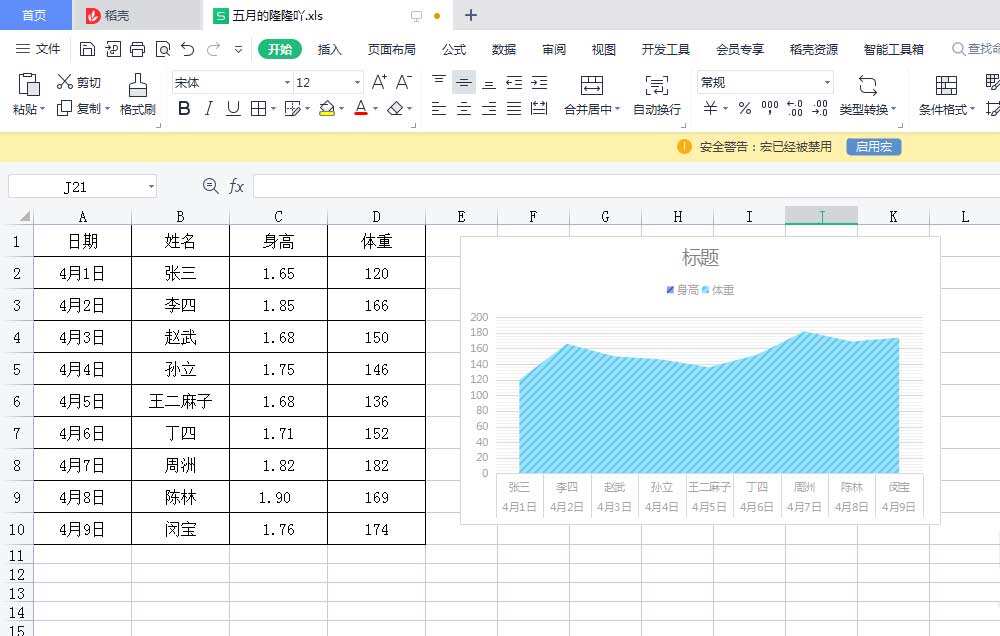
Task: Align text right icon
Action: click(x=489, y=108)
